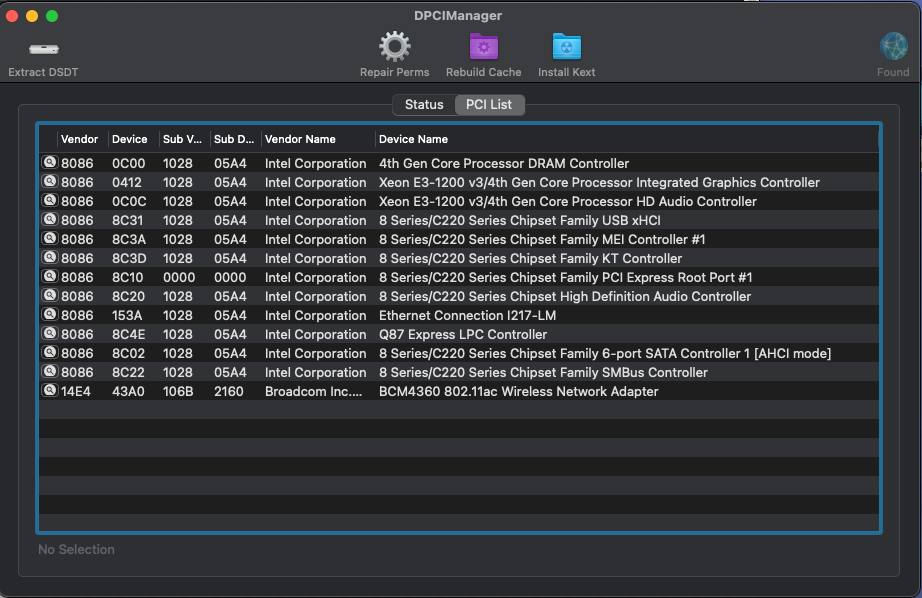The width and height of the screenshot is (922, 598).
Task: Click the yellow minimize window button
Action: click(32, 16)
